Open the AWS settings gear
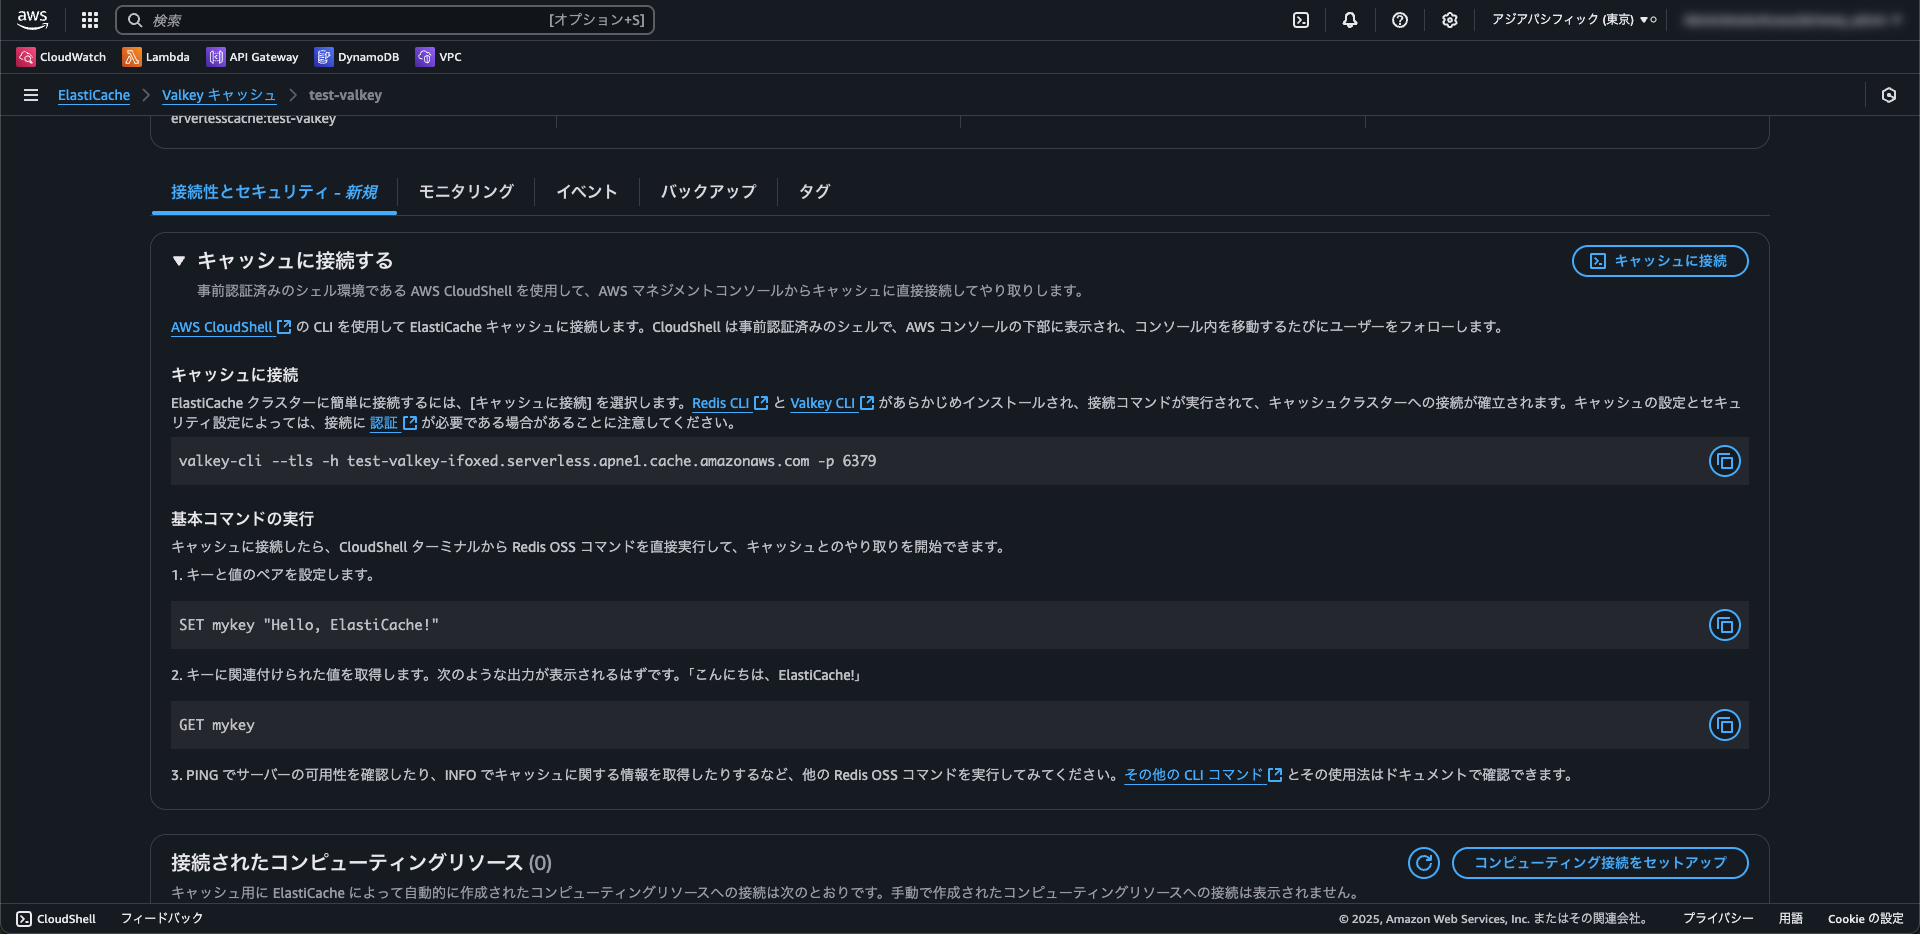The image size is (1920, 934). click(x=1450, y=20)
